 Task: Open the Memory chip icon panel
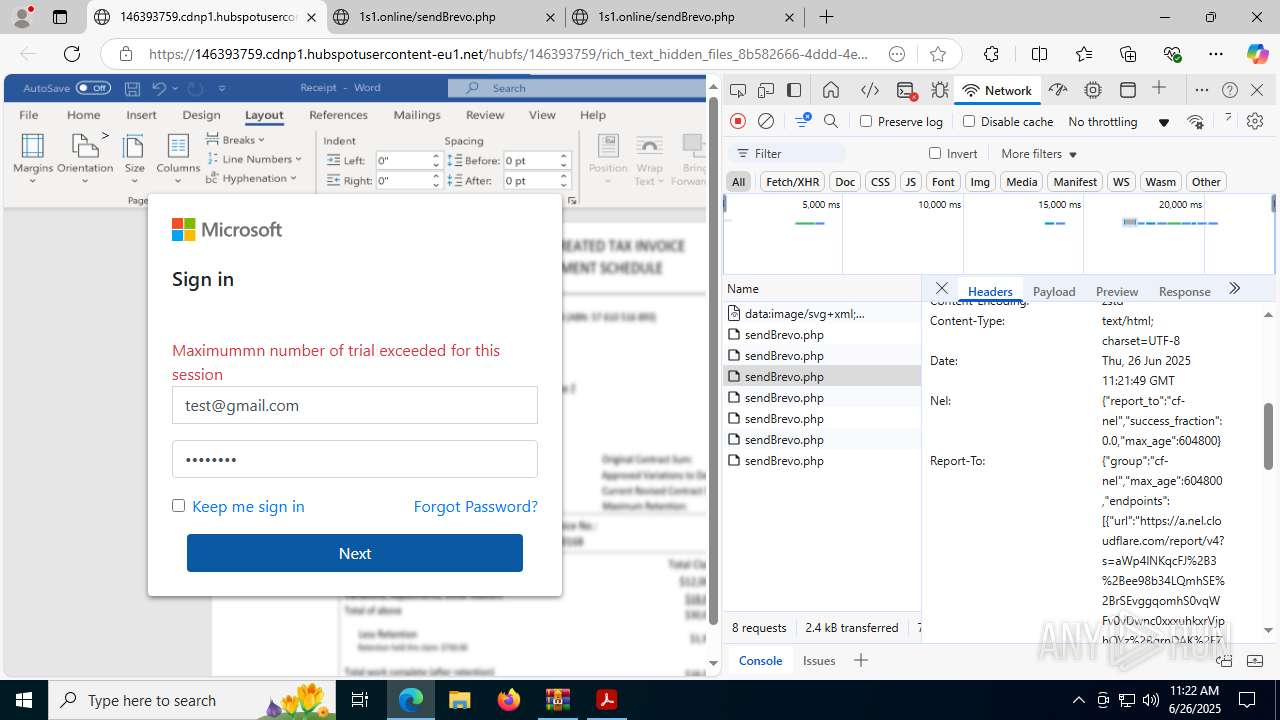click(x=1093, y=90)
